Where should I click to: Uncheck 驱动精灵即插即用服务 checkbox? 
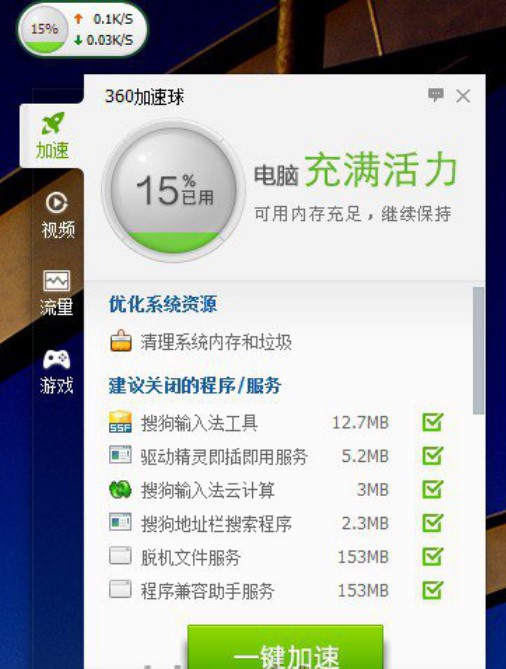tap(433, 455)
